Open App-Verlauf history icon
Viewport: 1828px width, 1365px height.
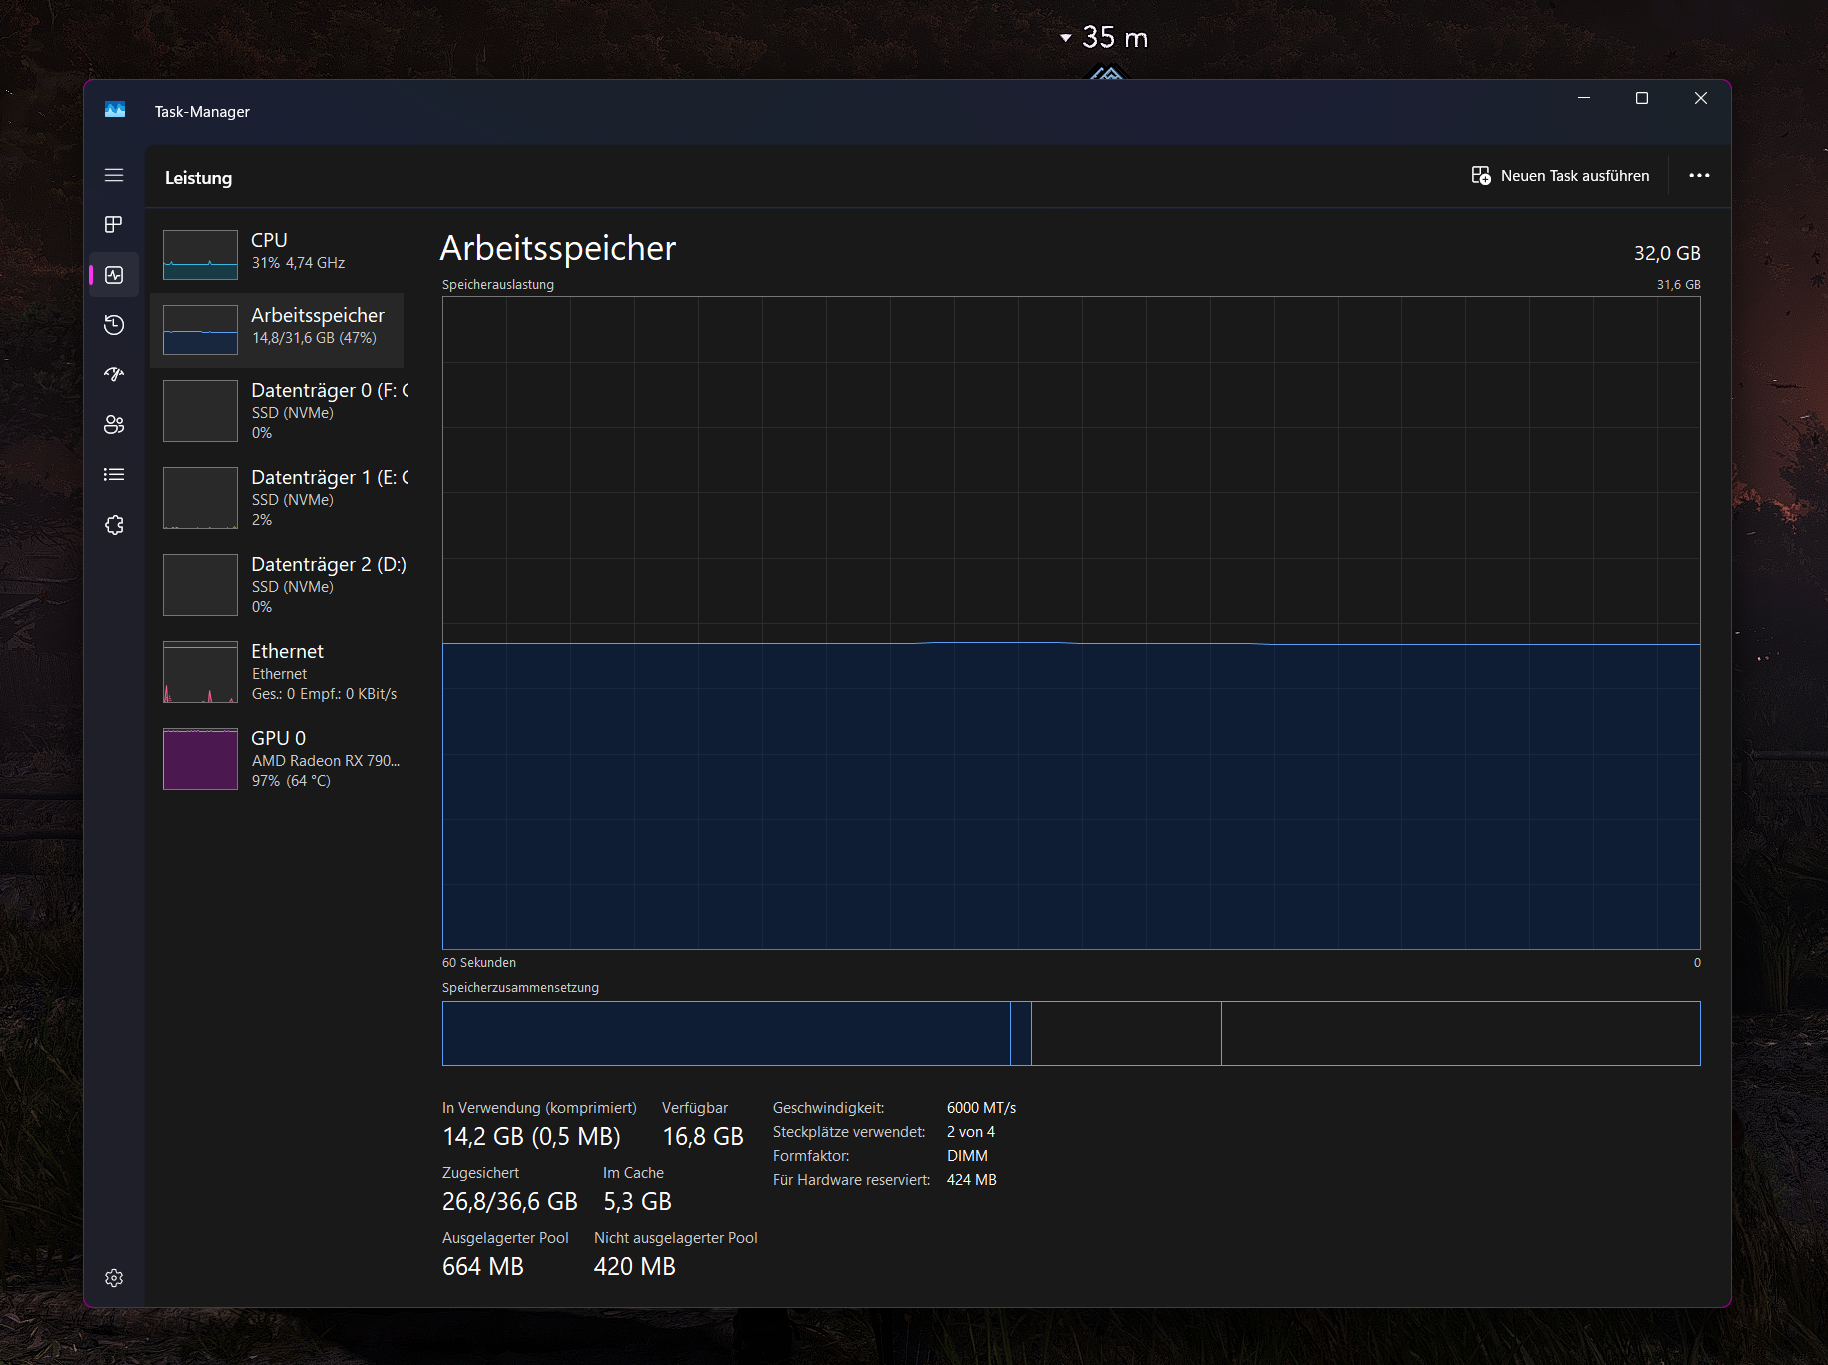pyautogui.click(x=114, y=325)
